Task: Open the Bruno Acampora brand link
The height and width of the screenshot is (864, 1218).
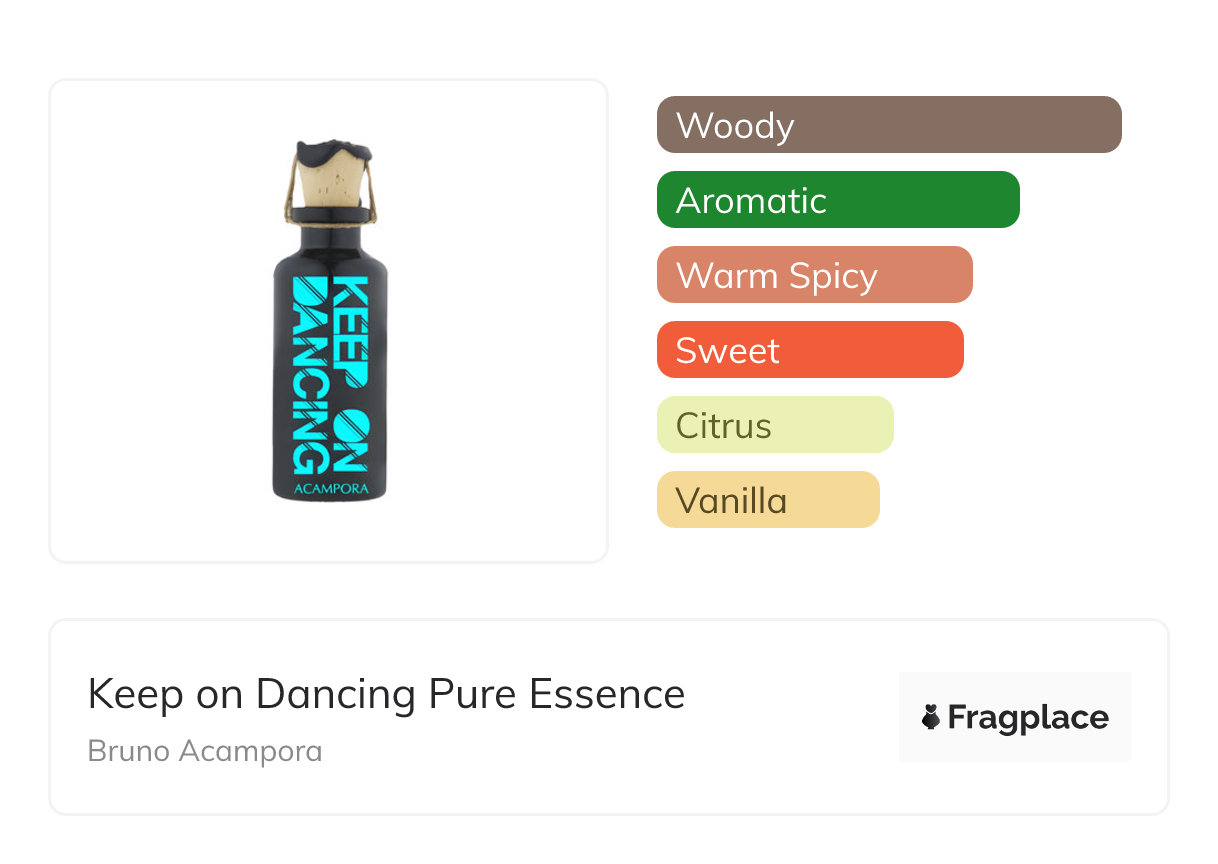Action: point(205,751)
